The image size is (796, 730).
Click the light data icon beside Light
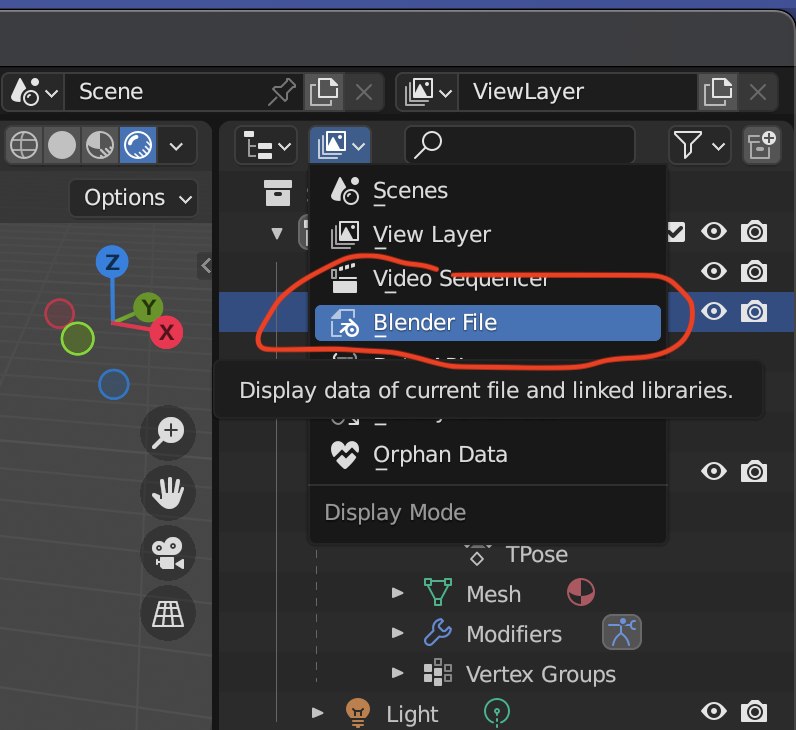(497, 712)
